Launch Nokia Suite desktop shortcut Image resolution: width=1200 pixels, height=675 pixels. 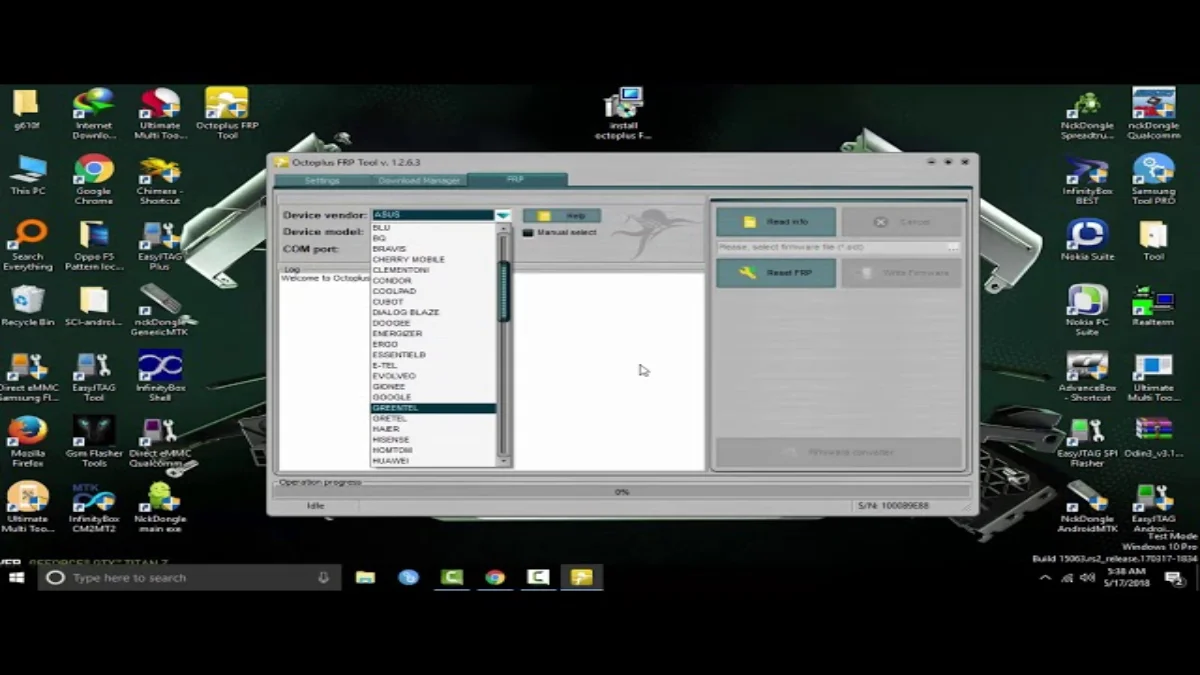(x=1087, y=240)
